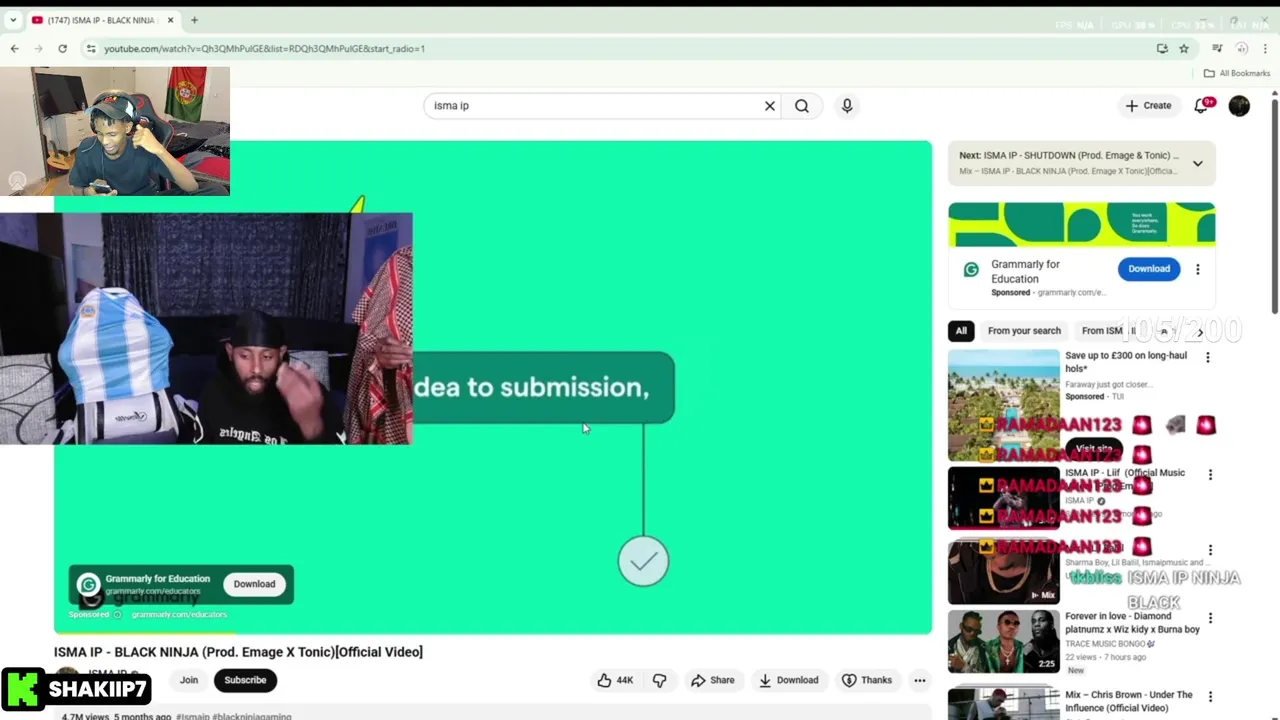The height and width of the screenshot is (720, 1280).
Task: Click Download below the video
Action: tap(788, 680)
